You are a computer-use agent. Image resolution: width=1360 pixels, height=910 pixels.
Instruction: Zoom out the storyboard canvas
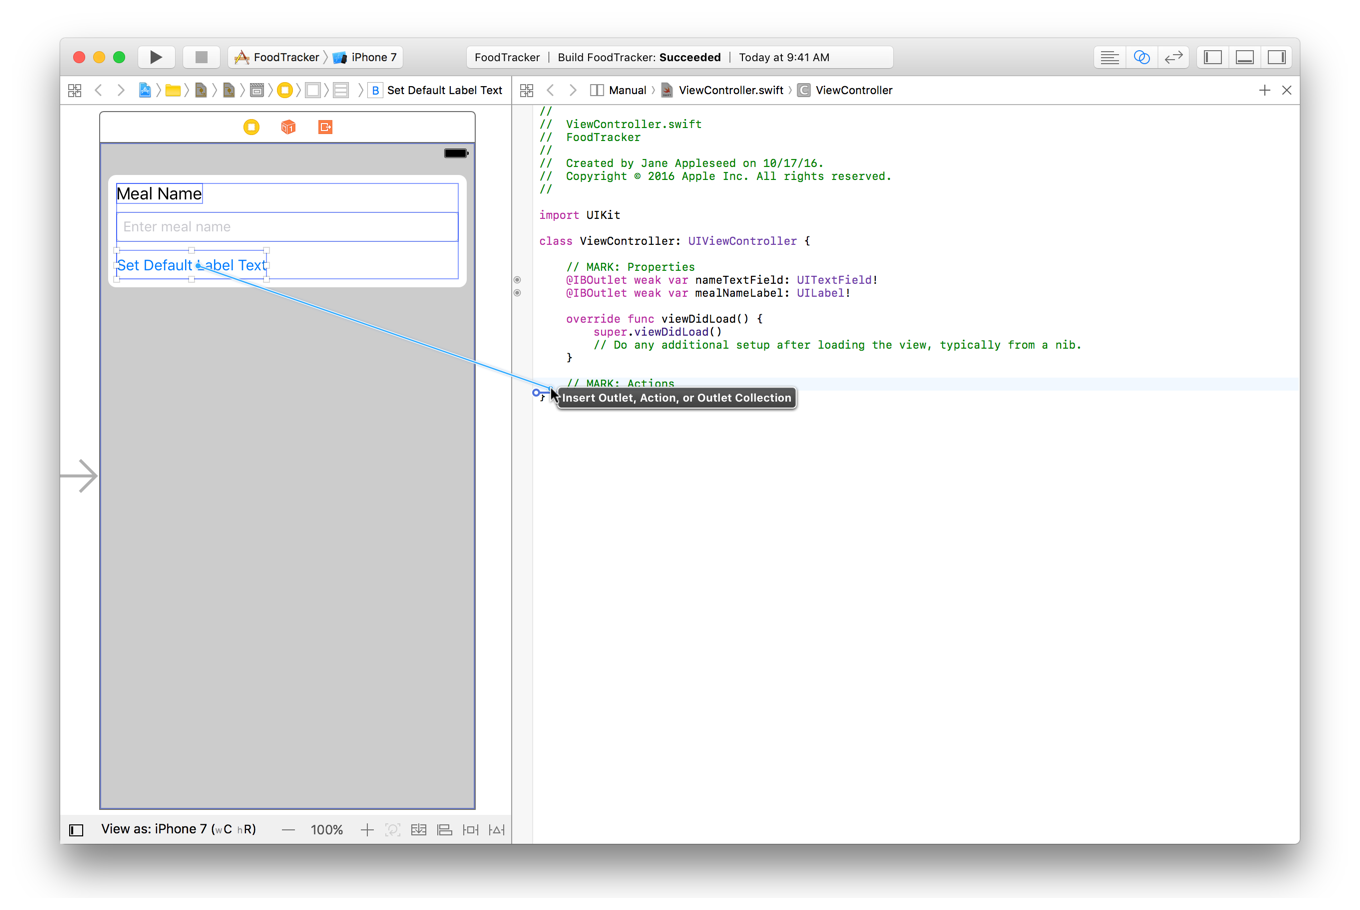click(x=288, y=830)
